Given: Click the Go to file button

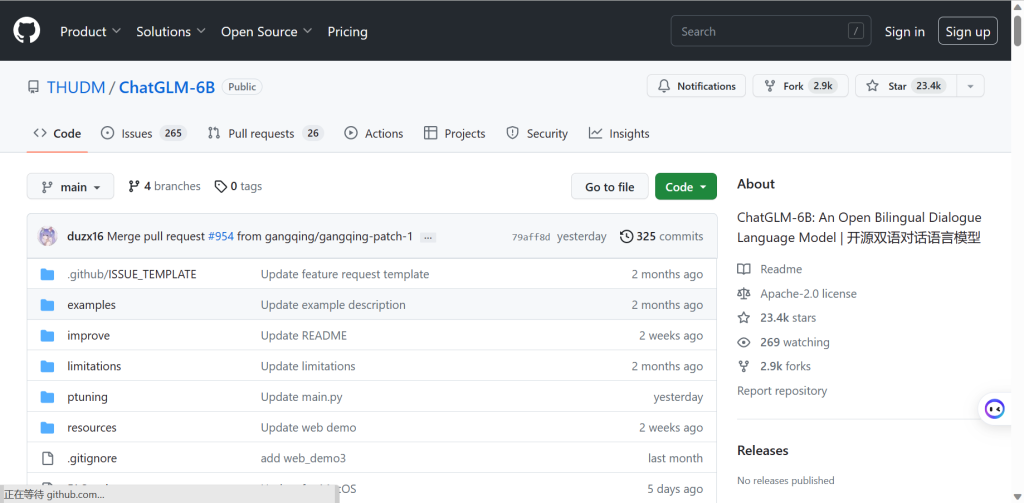Looking at the screenshot, I should coord(609,187).
